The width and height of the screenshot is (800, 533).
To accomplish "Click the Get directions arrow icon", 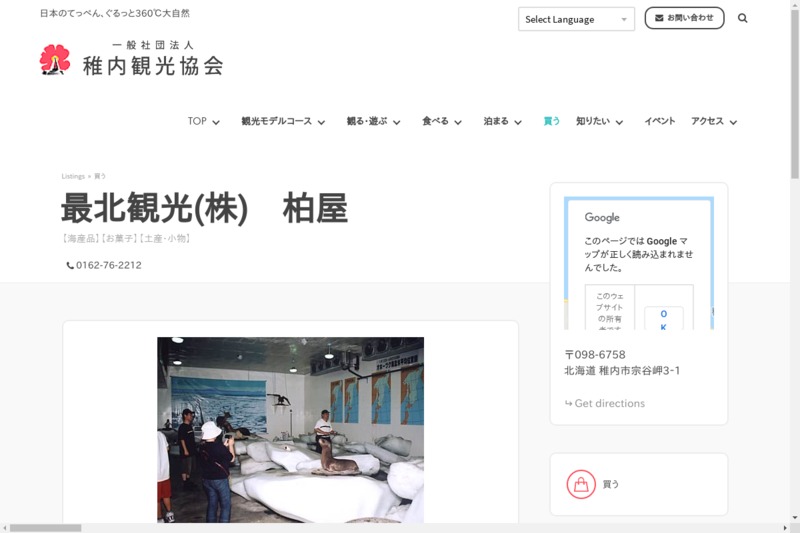I will pos(568,404).
